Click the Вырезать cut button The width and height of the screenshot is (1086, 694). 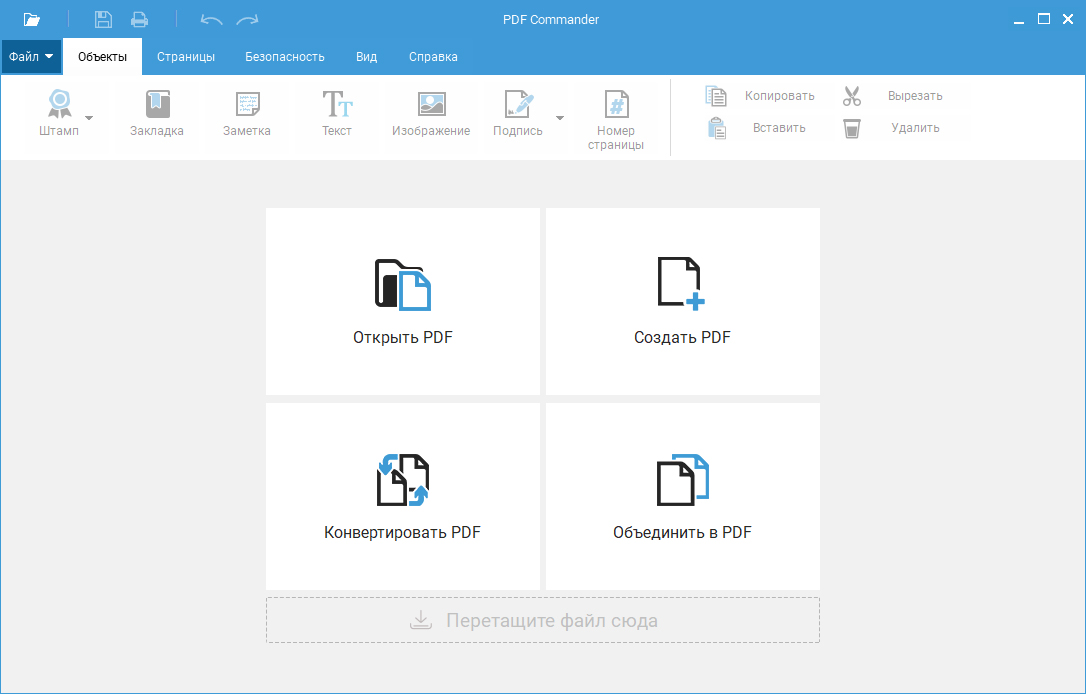tap(893, 96)
